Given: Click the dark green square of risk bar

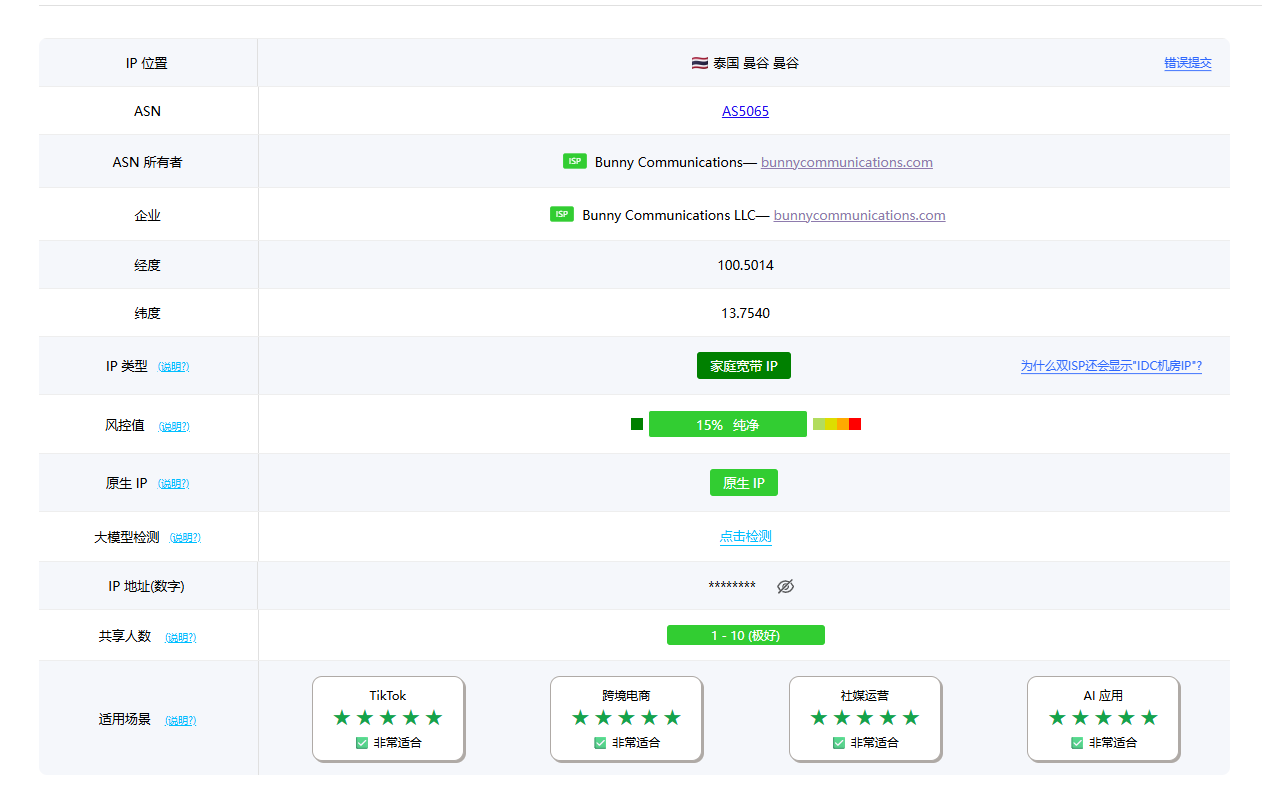Looking at the screenshot, I should pyautogui.click(x=637, y=424).
